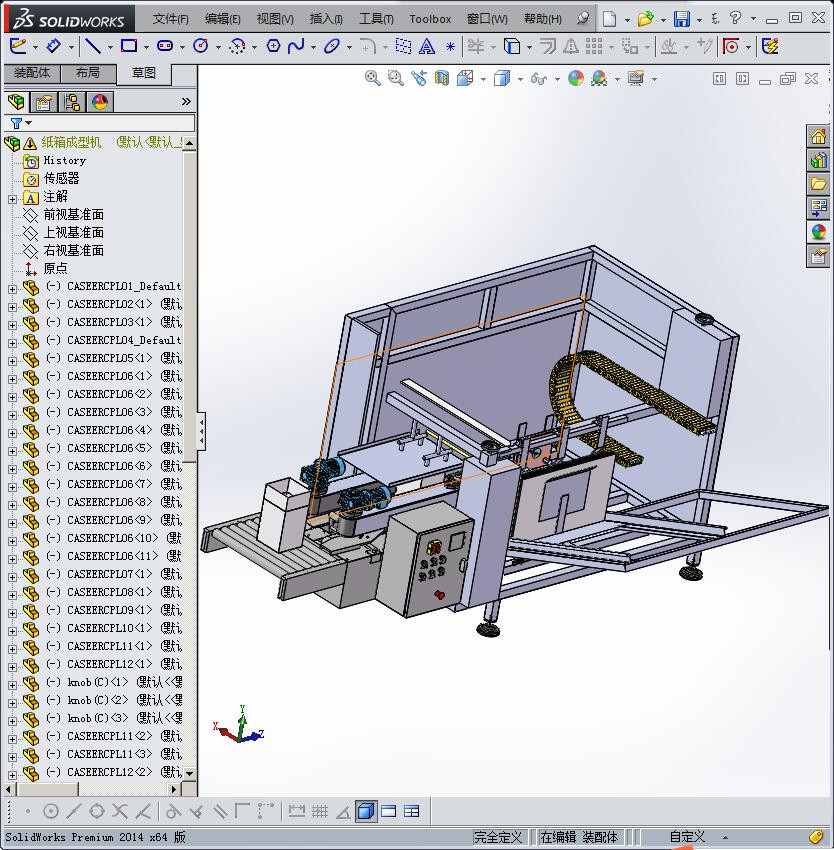Select the 原点 origin item
The height and width of the screenshot is (850, 834).
coord(55,268)
